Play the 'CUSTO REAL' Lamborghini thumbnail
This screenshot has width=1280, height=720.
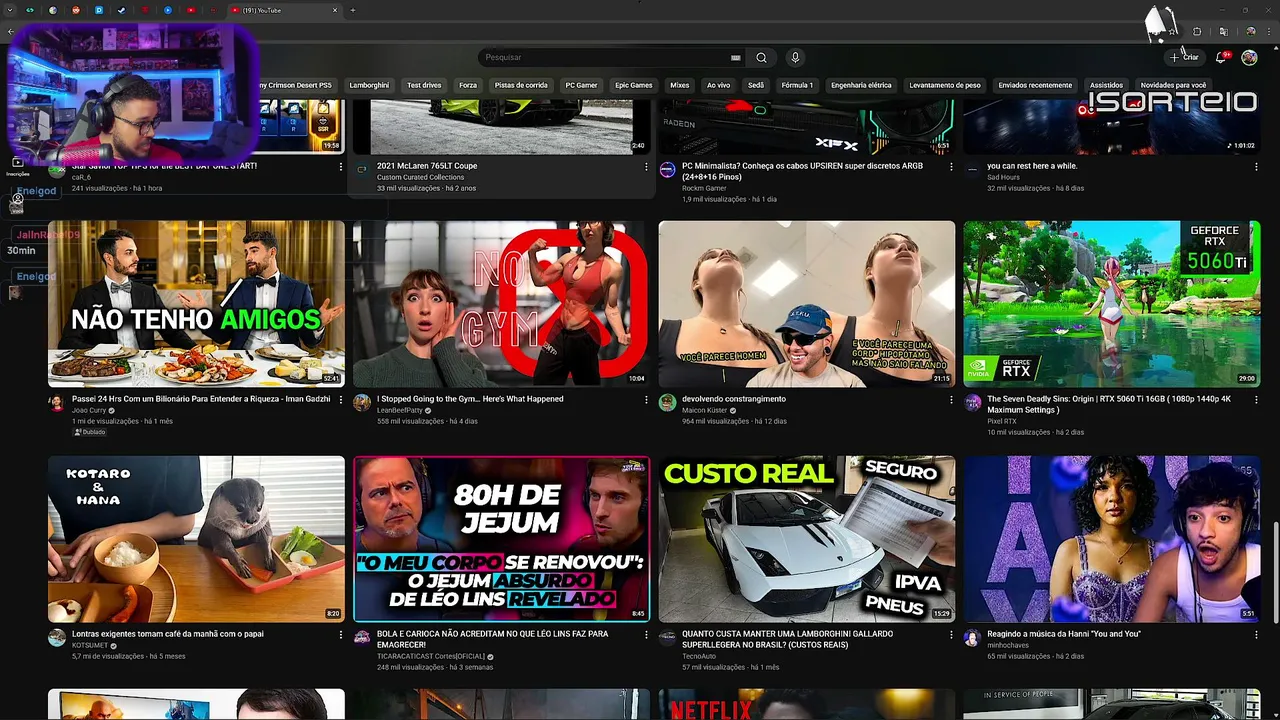pos(807,539)
